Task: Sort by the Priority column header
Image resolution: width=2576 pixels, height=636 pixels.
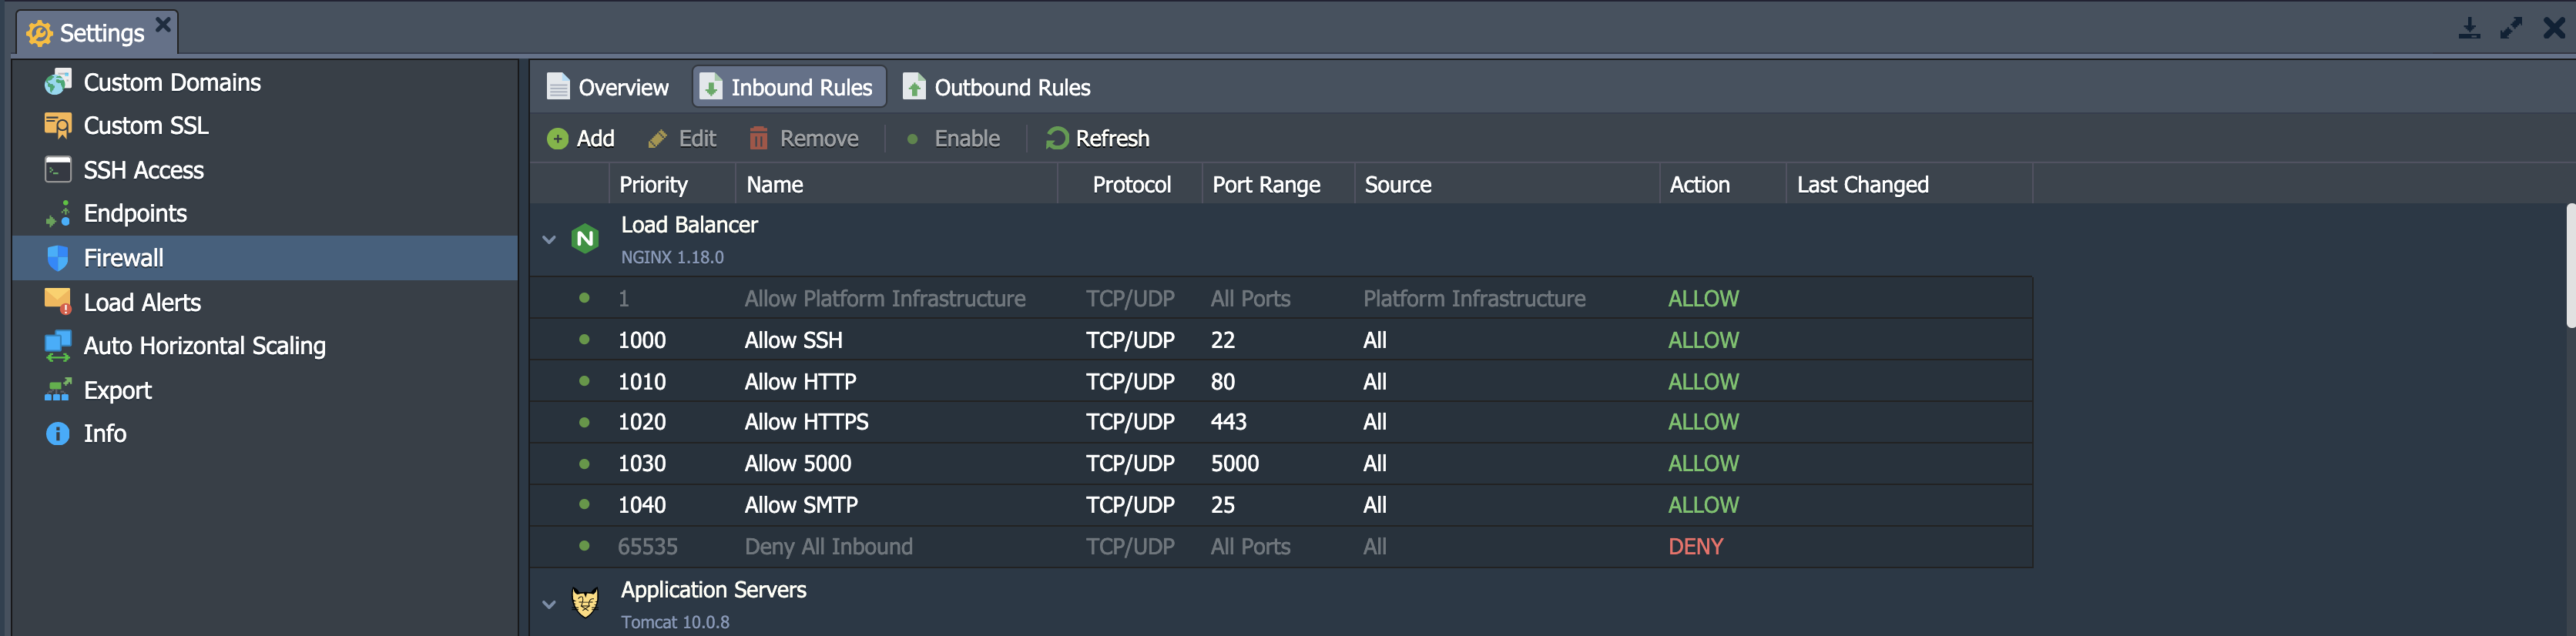Action: click(x=672, y=185)
